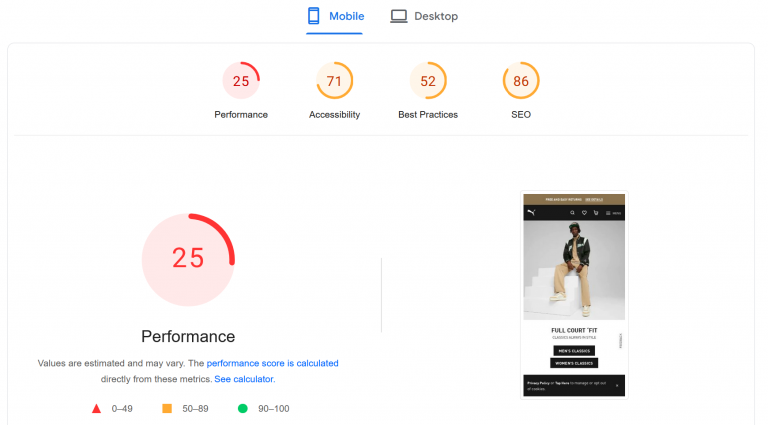
Task: Click the large Performance heading
Action: 188,336
